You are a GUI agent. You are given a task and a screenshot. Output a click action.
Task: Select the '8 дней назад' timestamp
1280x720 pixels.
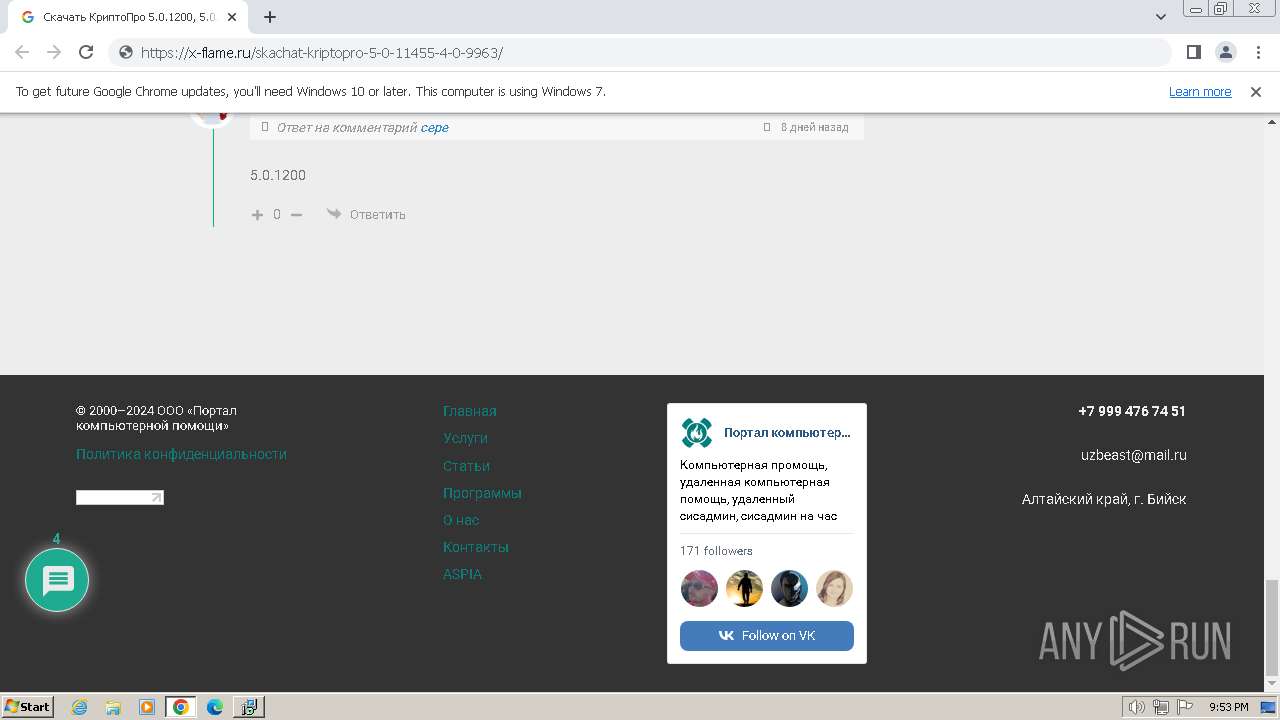click(x=814, y=128)
